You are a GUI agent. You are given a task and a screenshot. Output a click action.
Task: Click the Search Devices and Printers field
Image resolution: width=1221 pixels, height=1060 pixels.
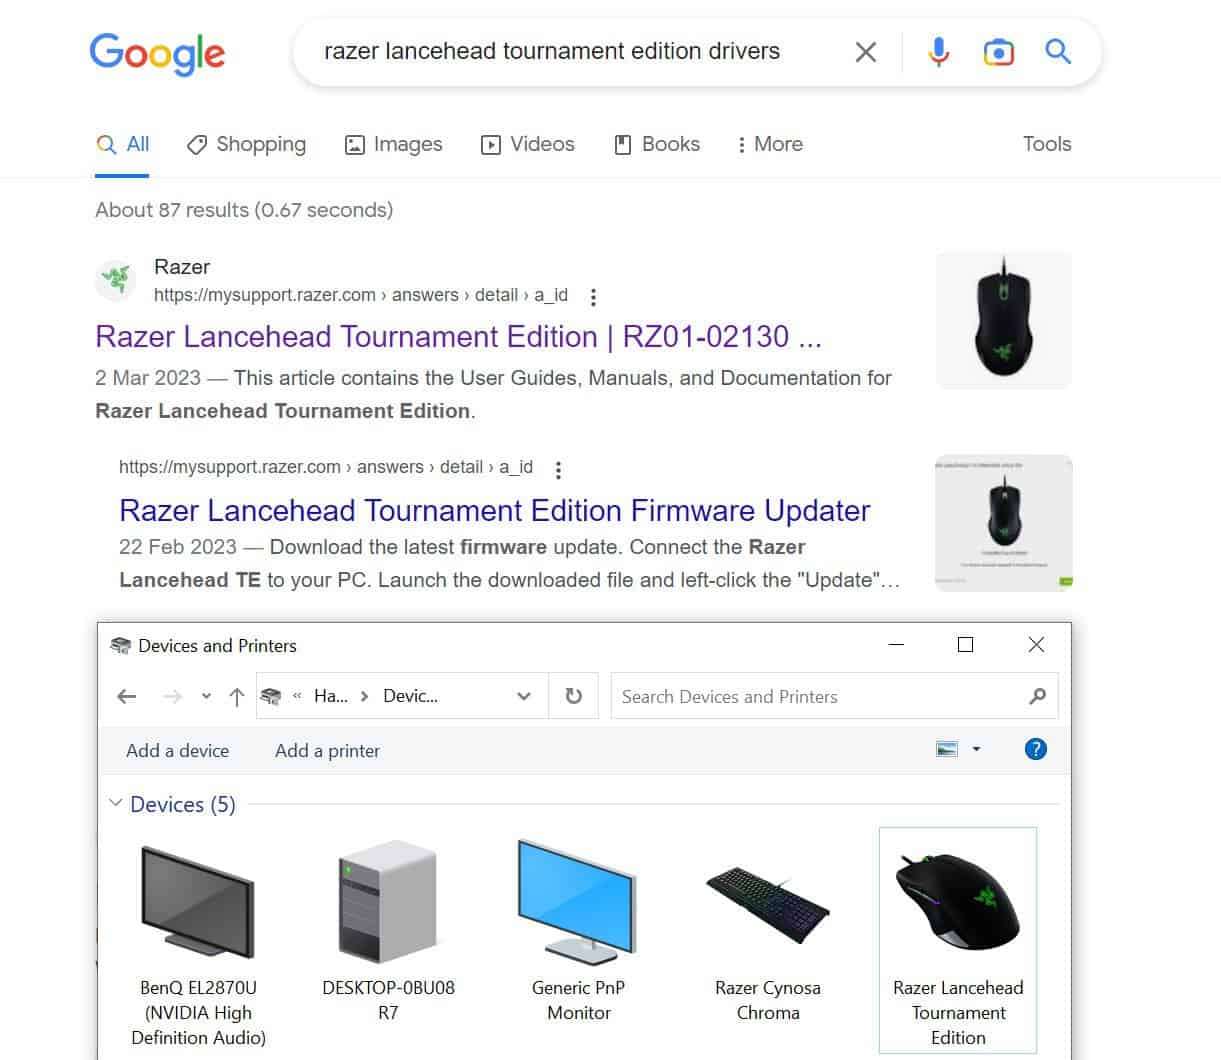coord(834,696)
